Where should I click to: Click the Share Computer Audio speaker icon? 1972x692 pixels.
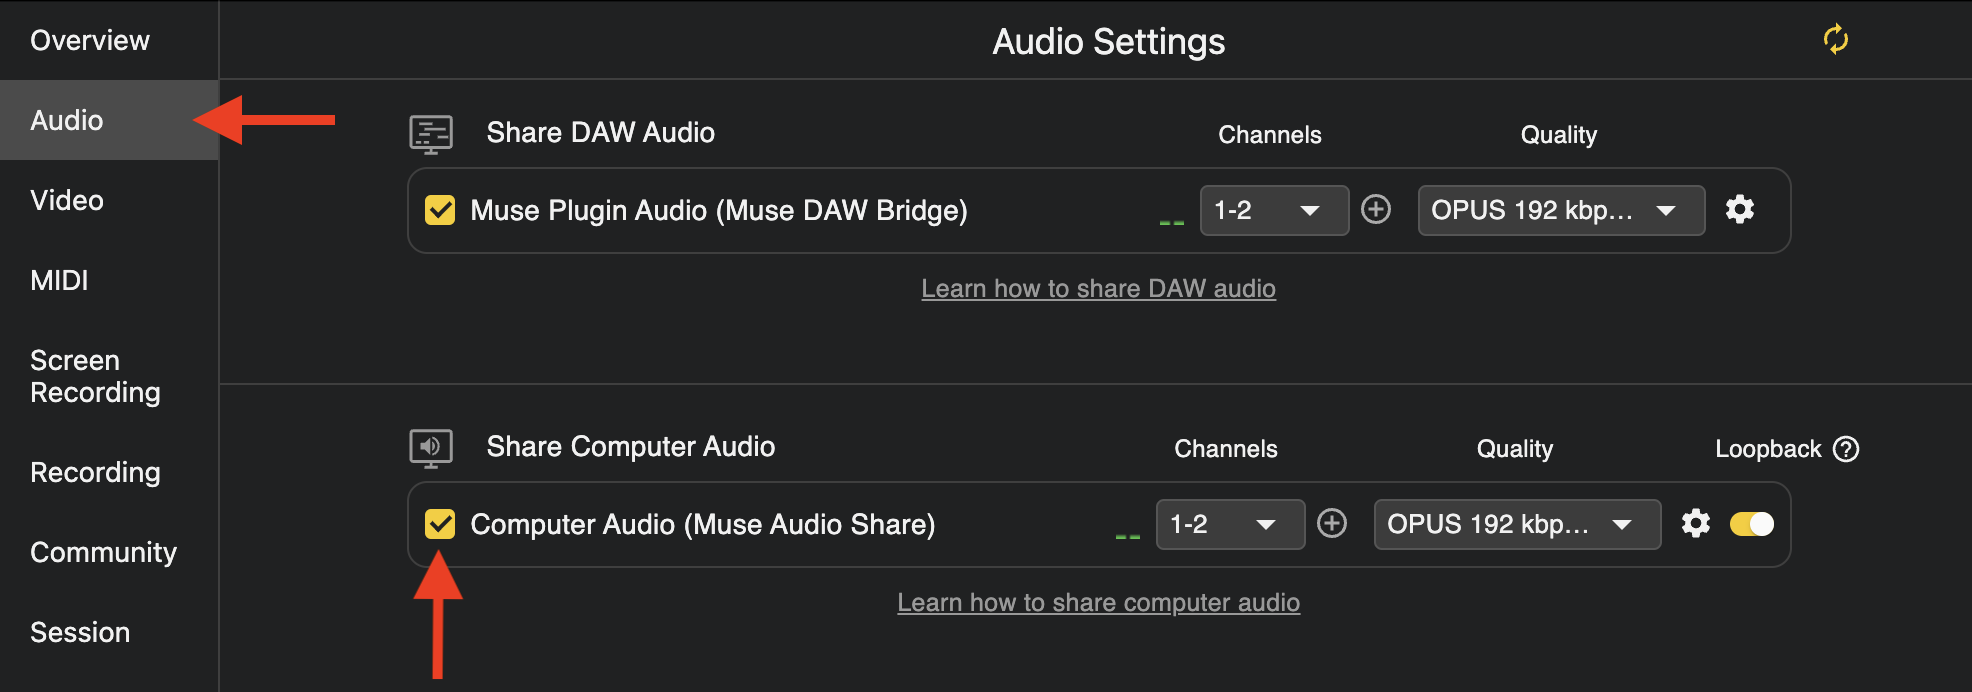pos(431,448)
